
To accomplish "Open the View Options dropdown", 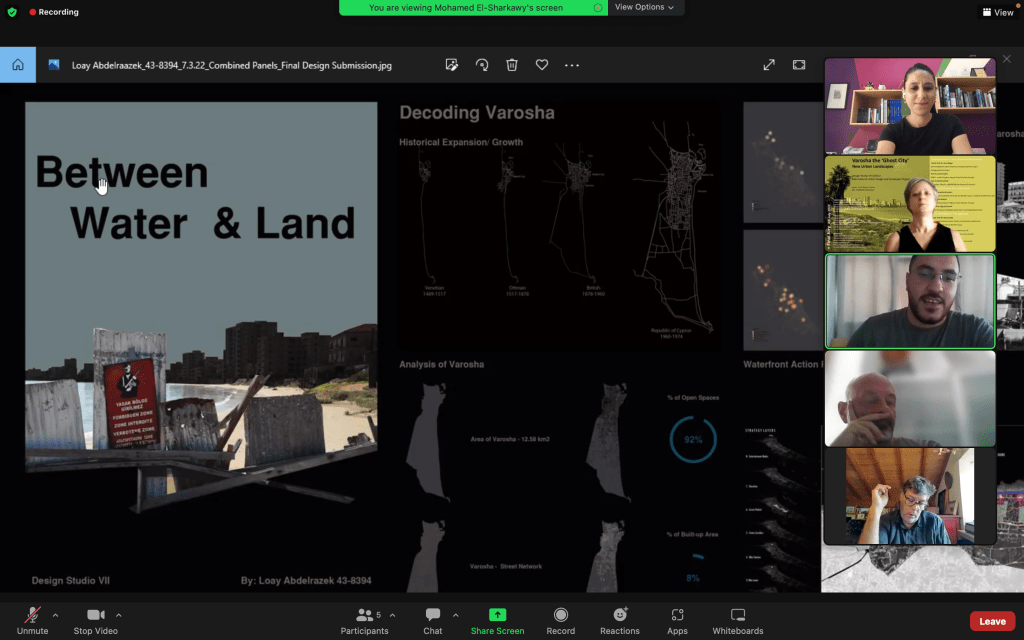I will point(644,7).
